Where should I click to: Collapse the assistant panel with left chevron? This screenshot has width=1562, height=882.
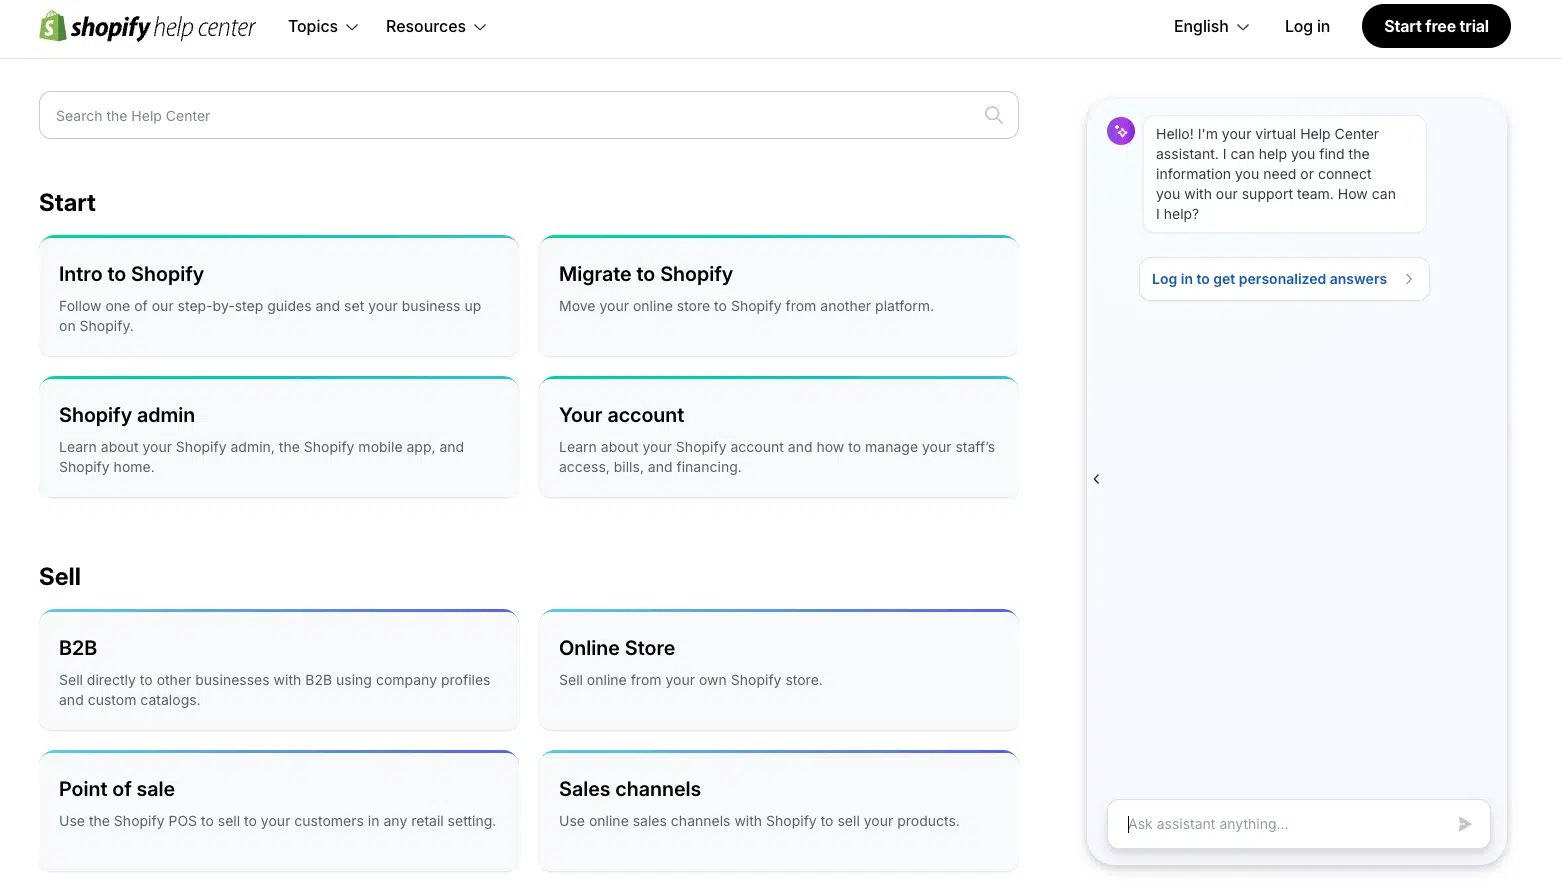[x=1096, y=479]
